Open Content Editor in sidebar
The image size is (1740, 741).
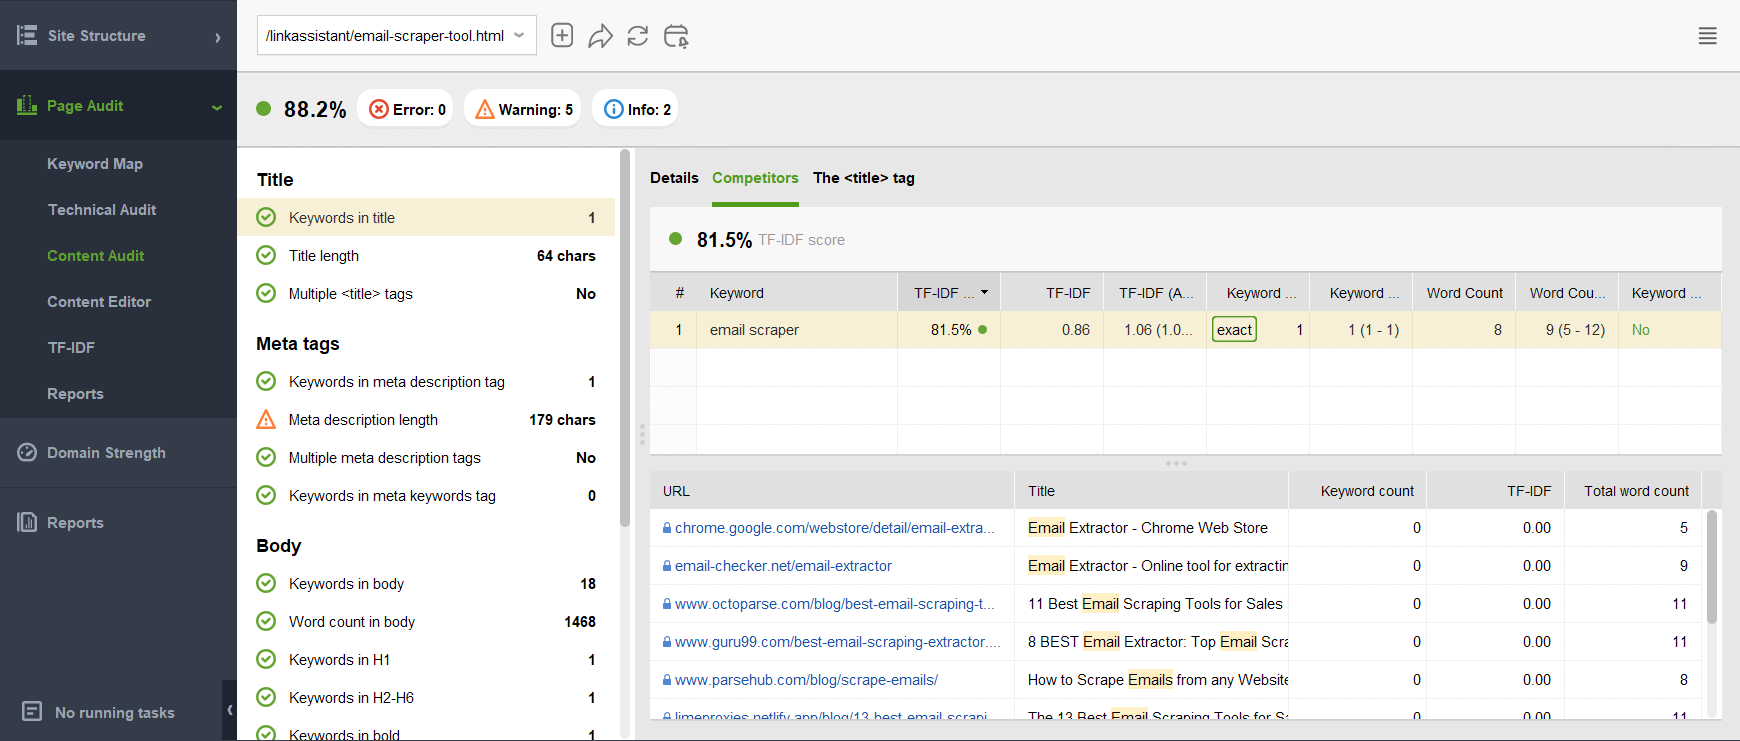coord(99,301)
